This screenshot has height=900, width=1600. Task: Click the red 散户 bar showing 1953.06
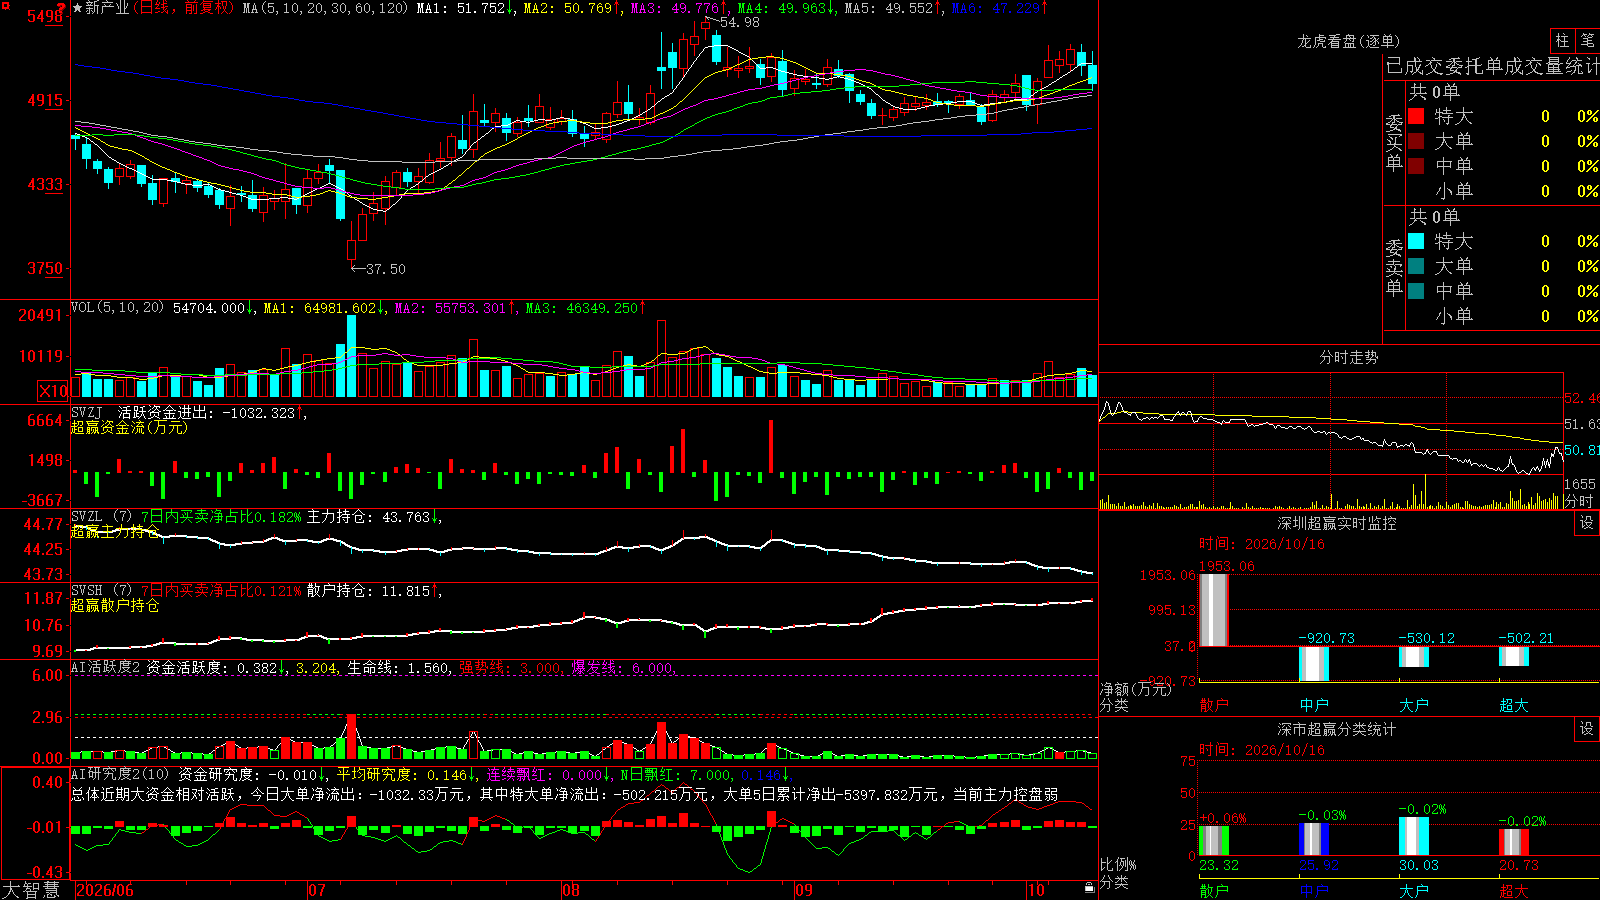coord(1213,610)
